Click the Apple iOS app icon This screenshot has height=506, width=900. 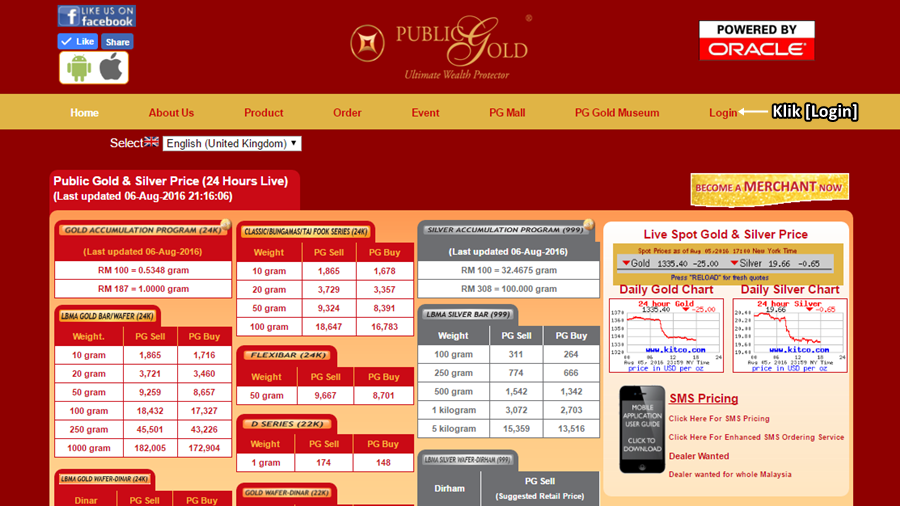(111, 67)
